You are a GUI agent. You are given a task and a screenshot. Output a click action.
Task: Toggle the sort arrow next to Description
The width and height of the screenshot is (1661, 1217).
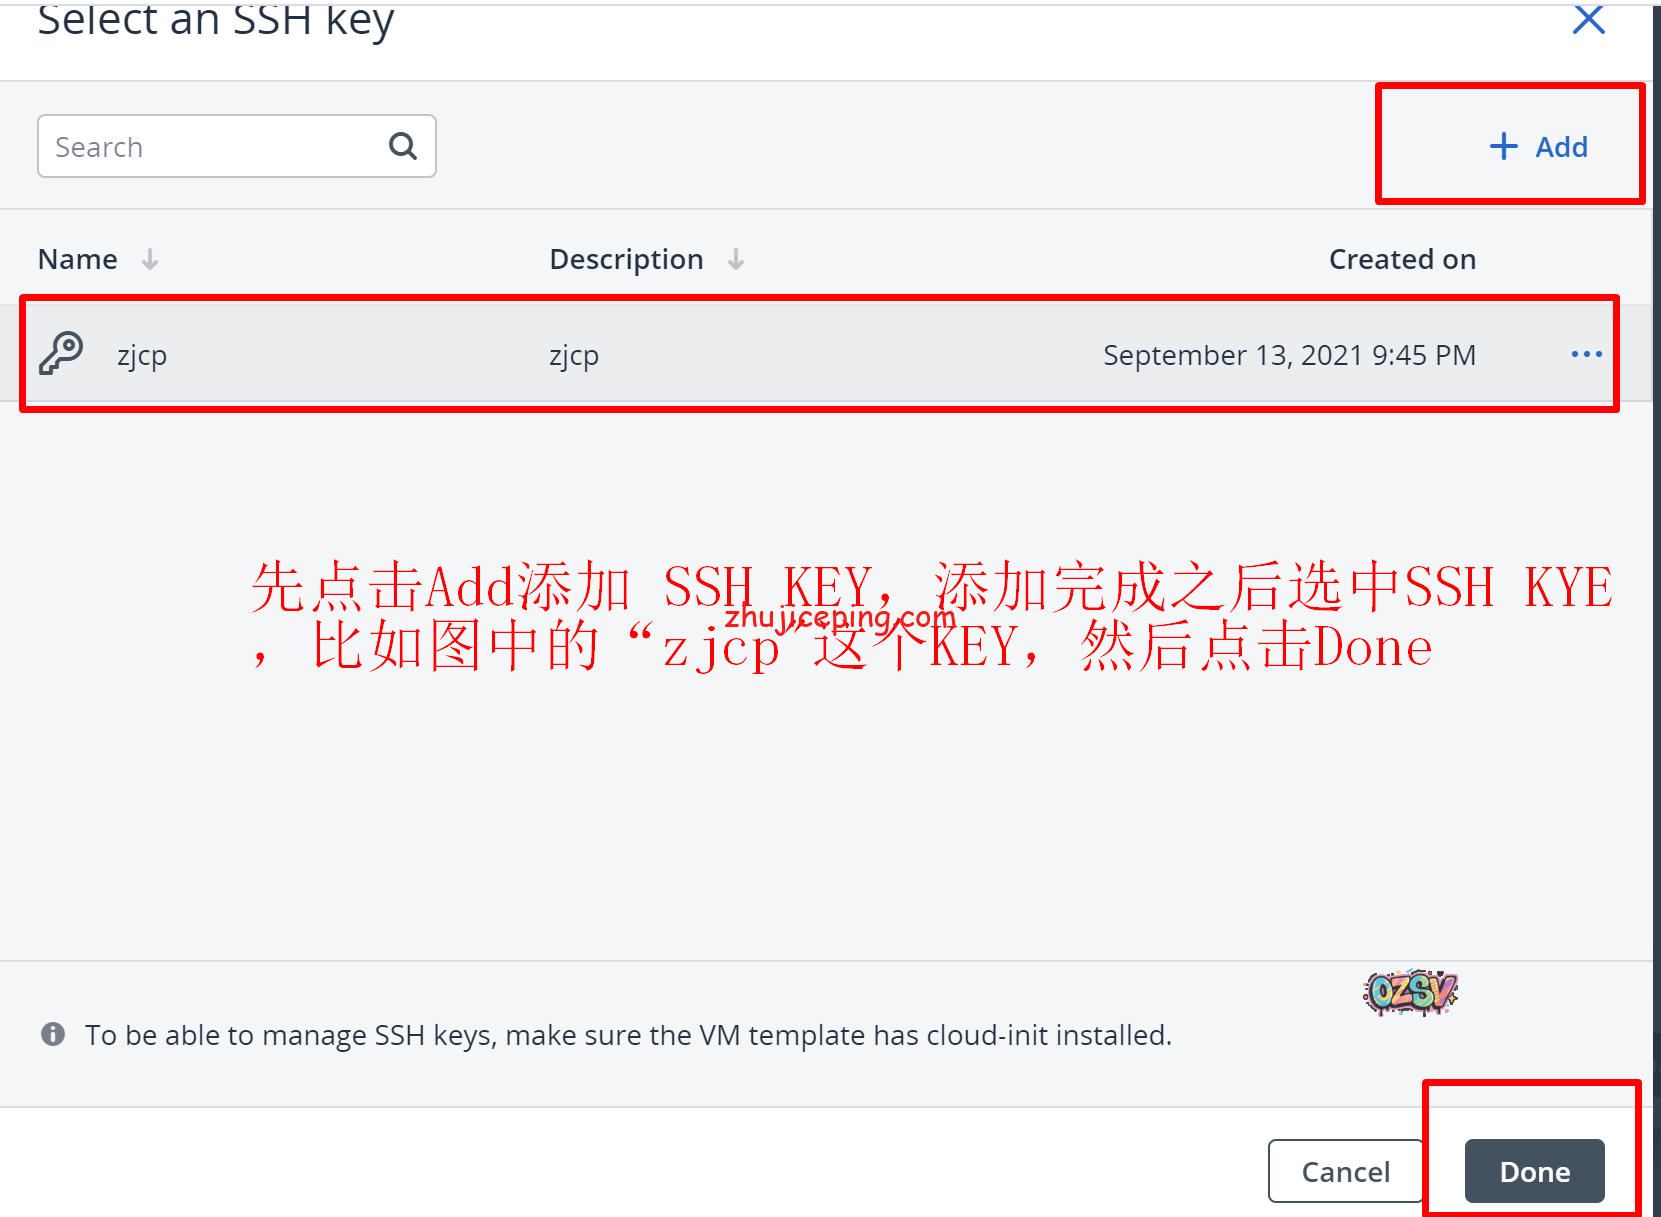click(x=736, y=260)
